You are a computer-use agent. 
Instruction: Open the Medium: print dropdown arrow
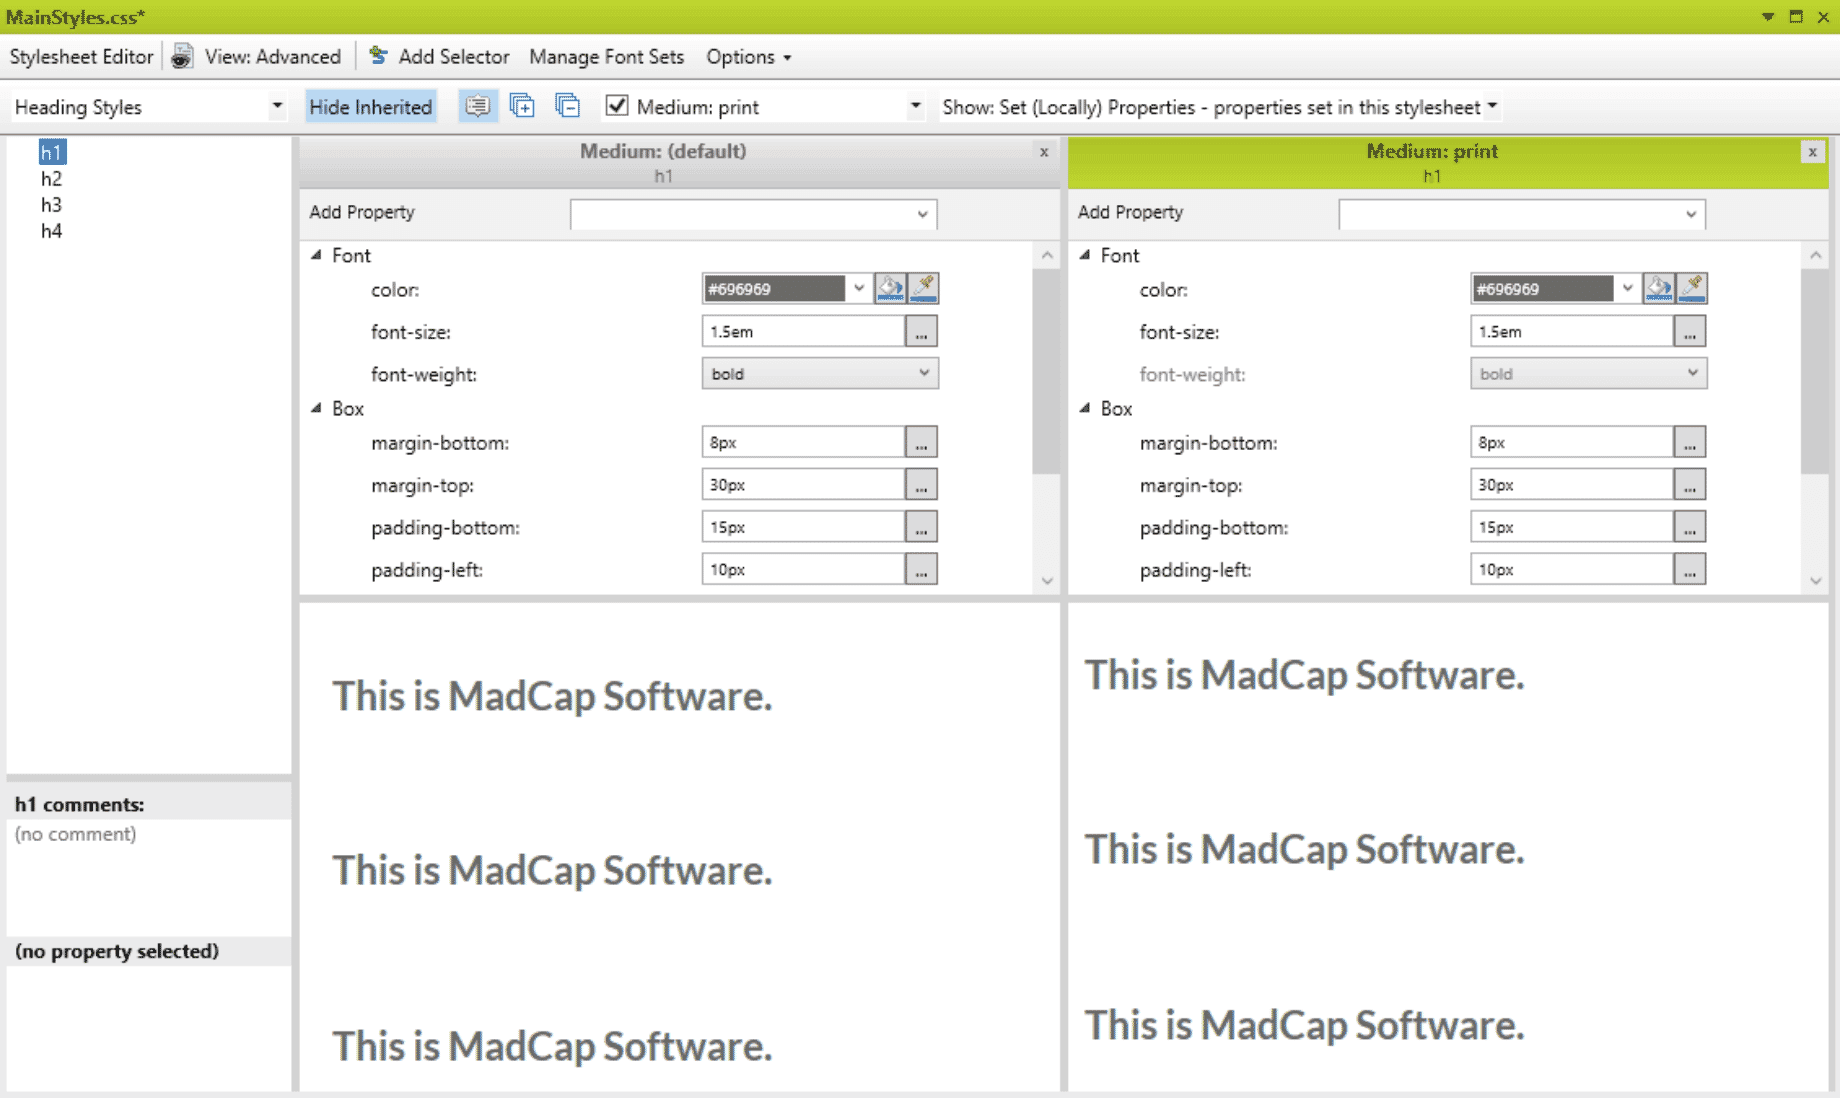[915, 106]
